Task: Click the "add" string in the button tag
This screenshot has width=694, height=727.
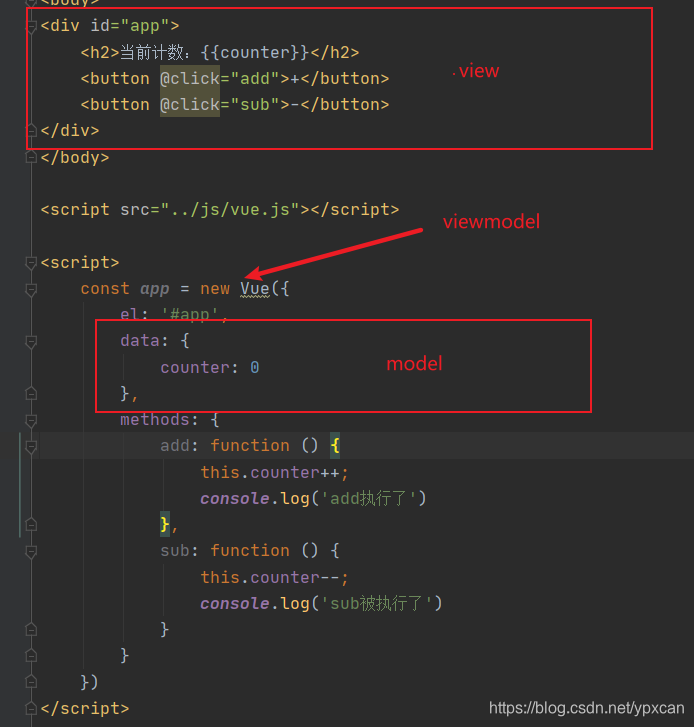Action: (x=255, y=78)
